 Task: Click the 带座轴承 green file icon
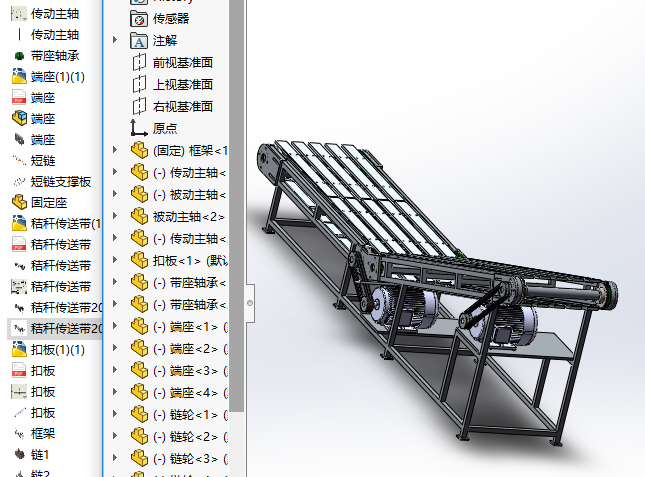tap(19, 56)
